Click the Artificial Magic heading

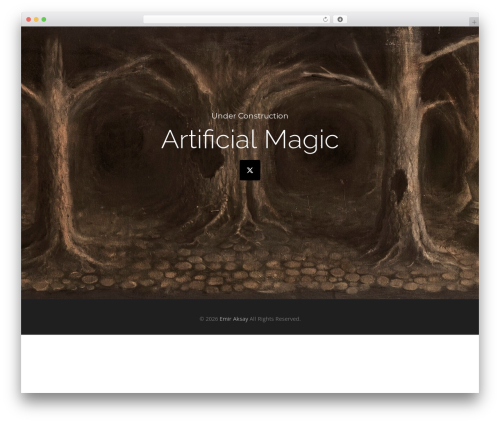click(x=250, y=140)
